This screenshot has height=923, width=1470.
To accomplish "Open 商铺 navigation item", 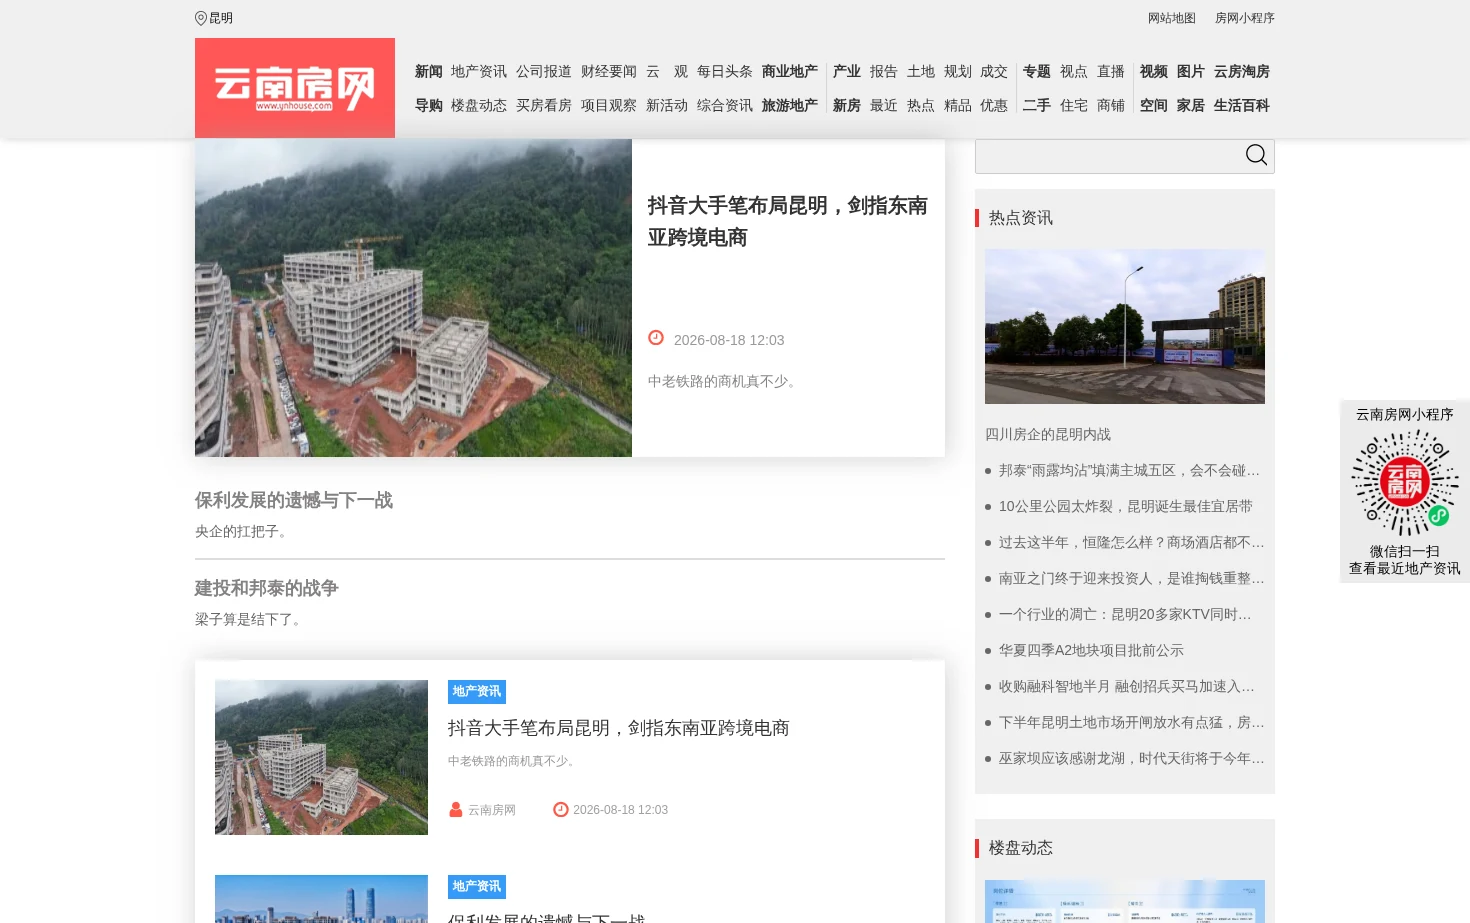I will pyautogui.click(x=1111, y=106).
